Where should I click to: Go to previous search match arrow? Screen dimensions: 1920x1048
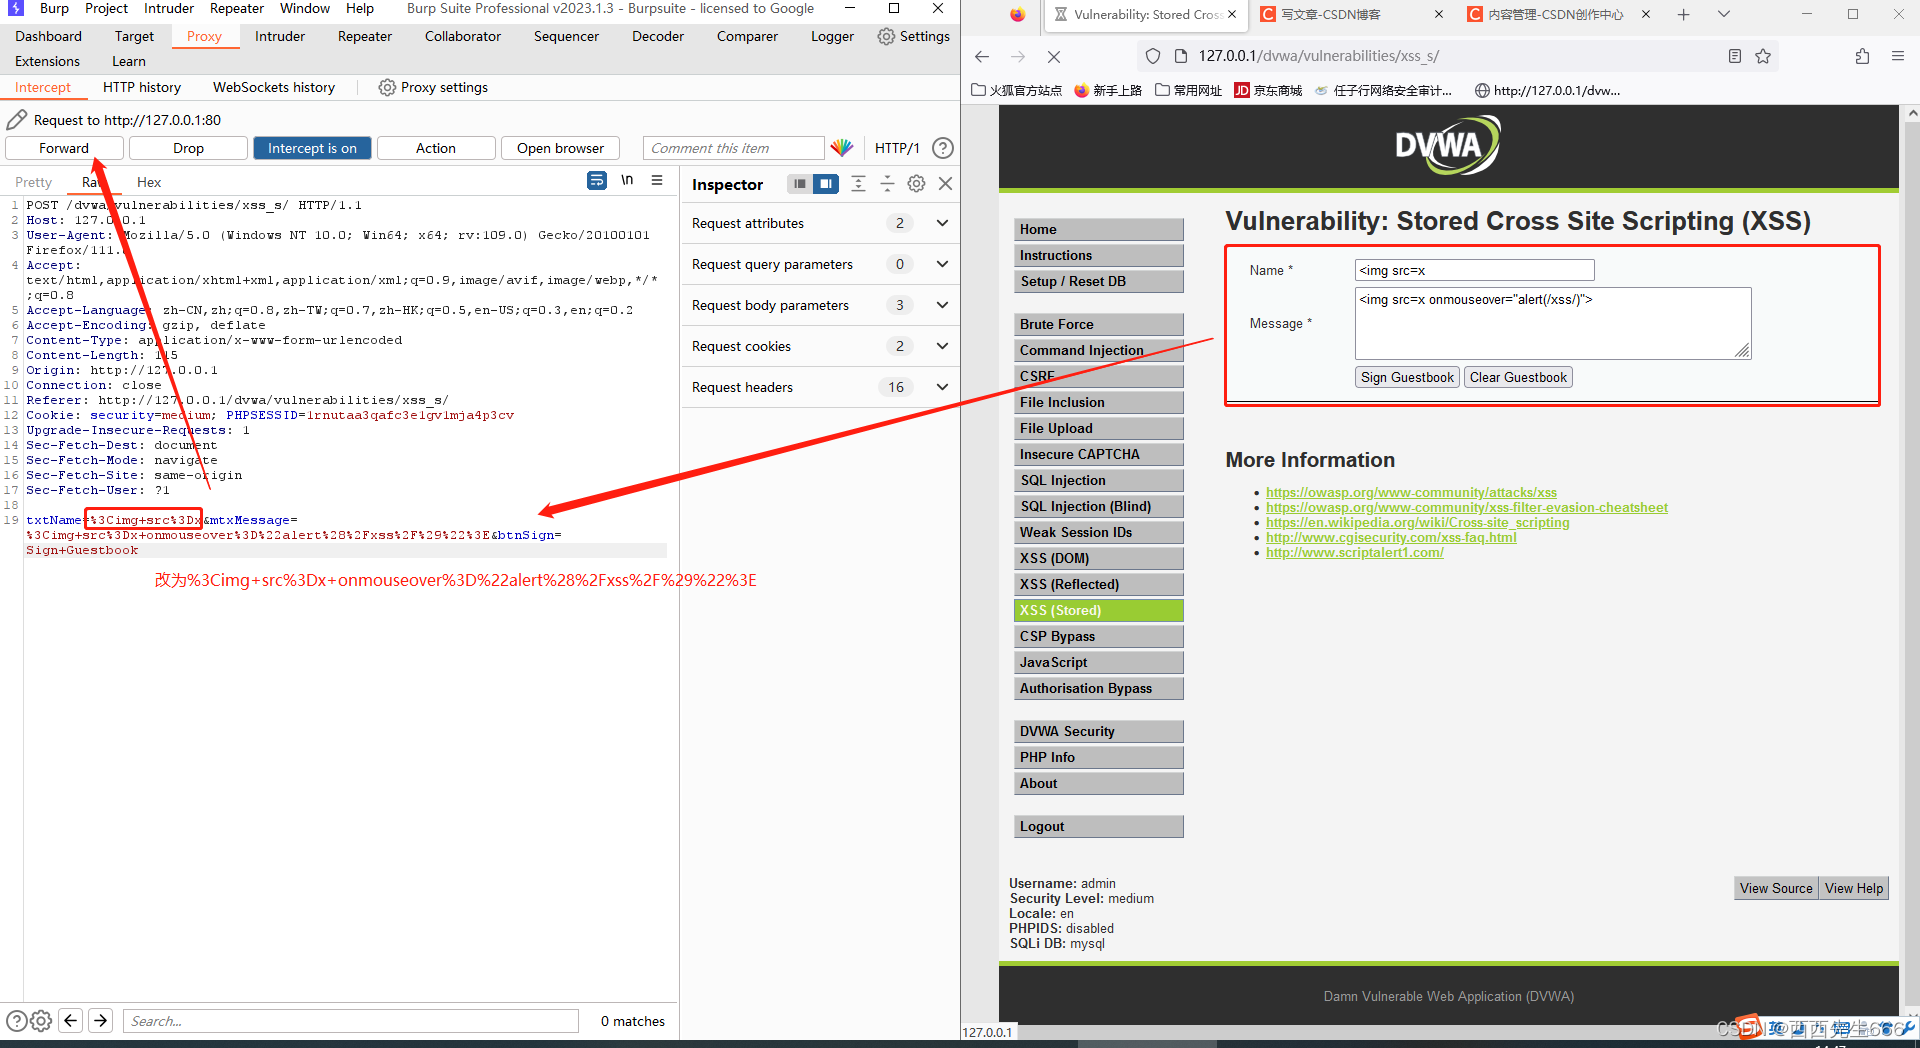click(x=70, y=1020)
